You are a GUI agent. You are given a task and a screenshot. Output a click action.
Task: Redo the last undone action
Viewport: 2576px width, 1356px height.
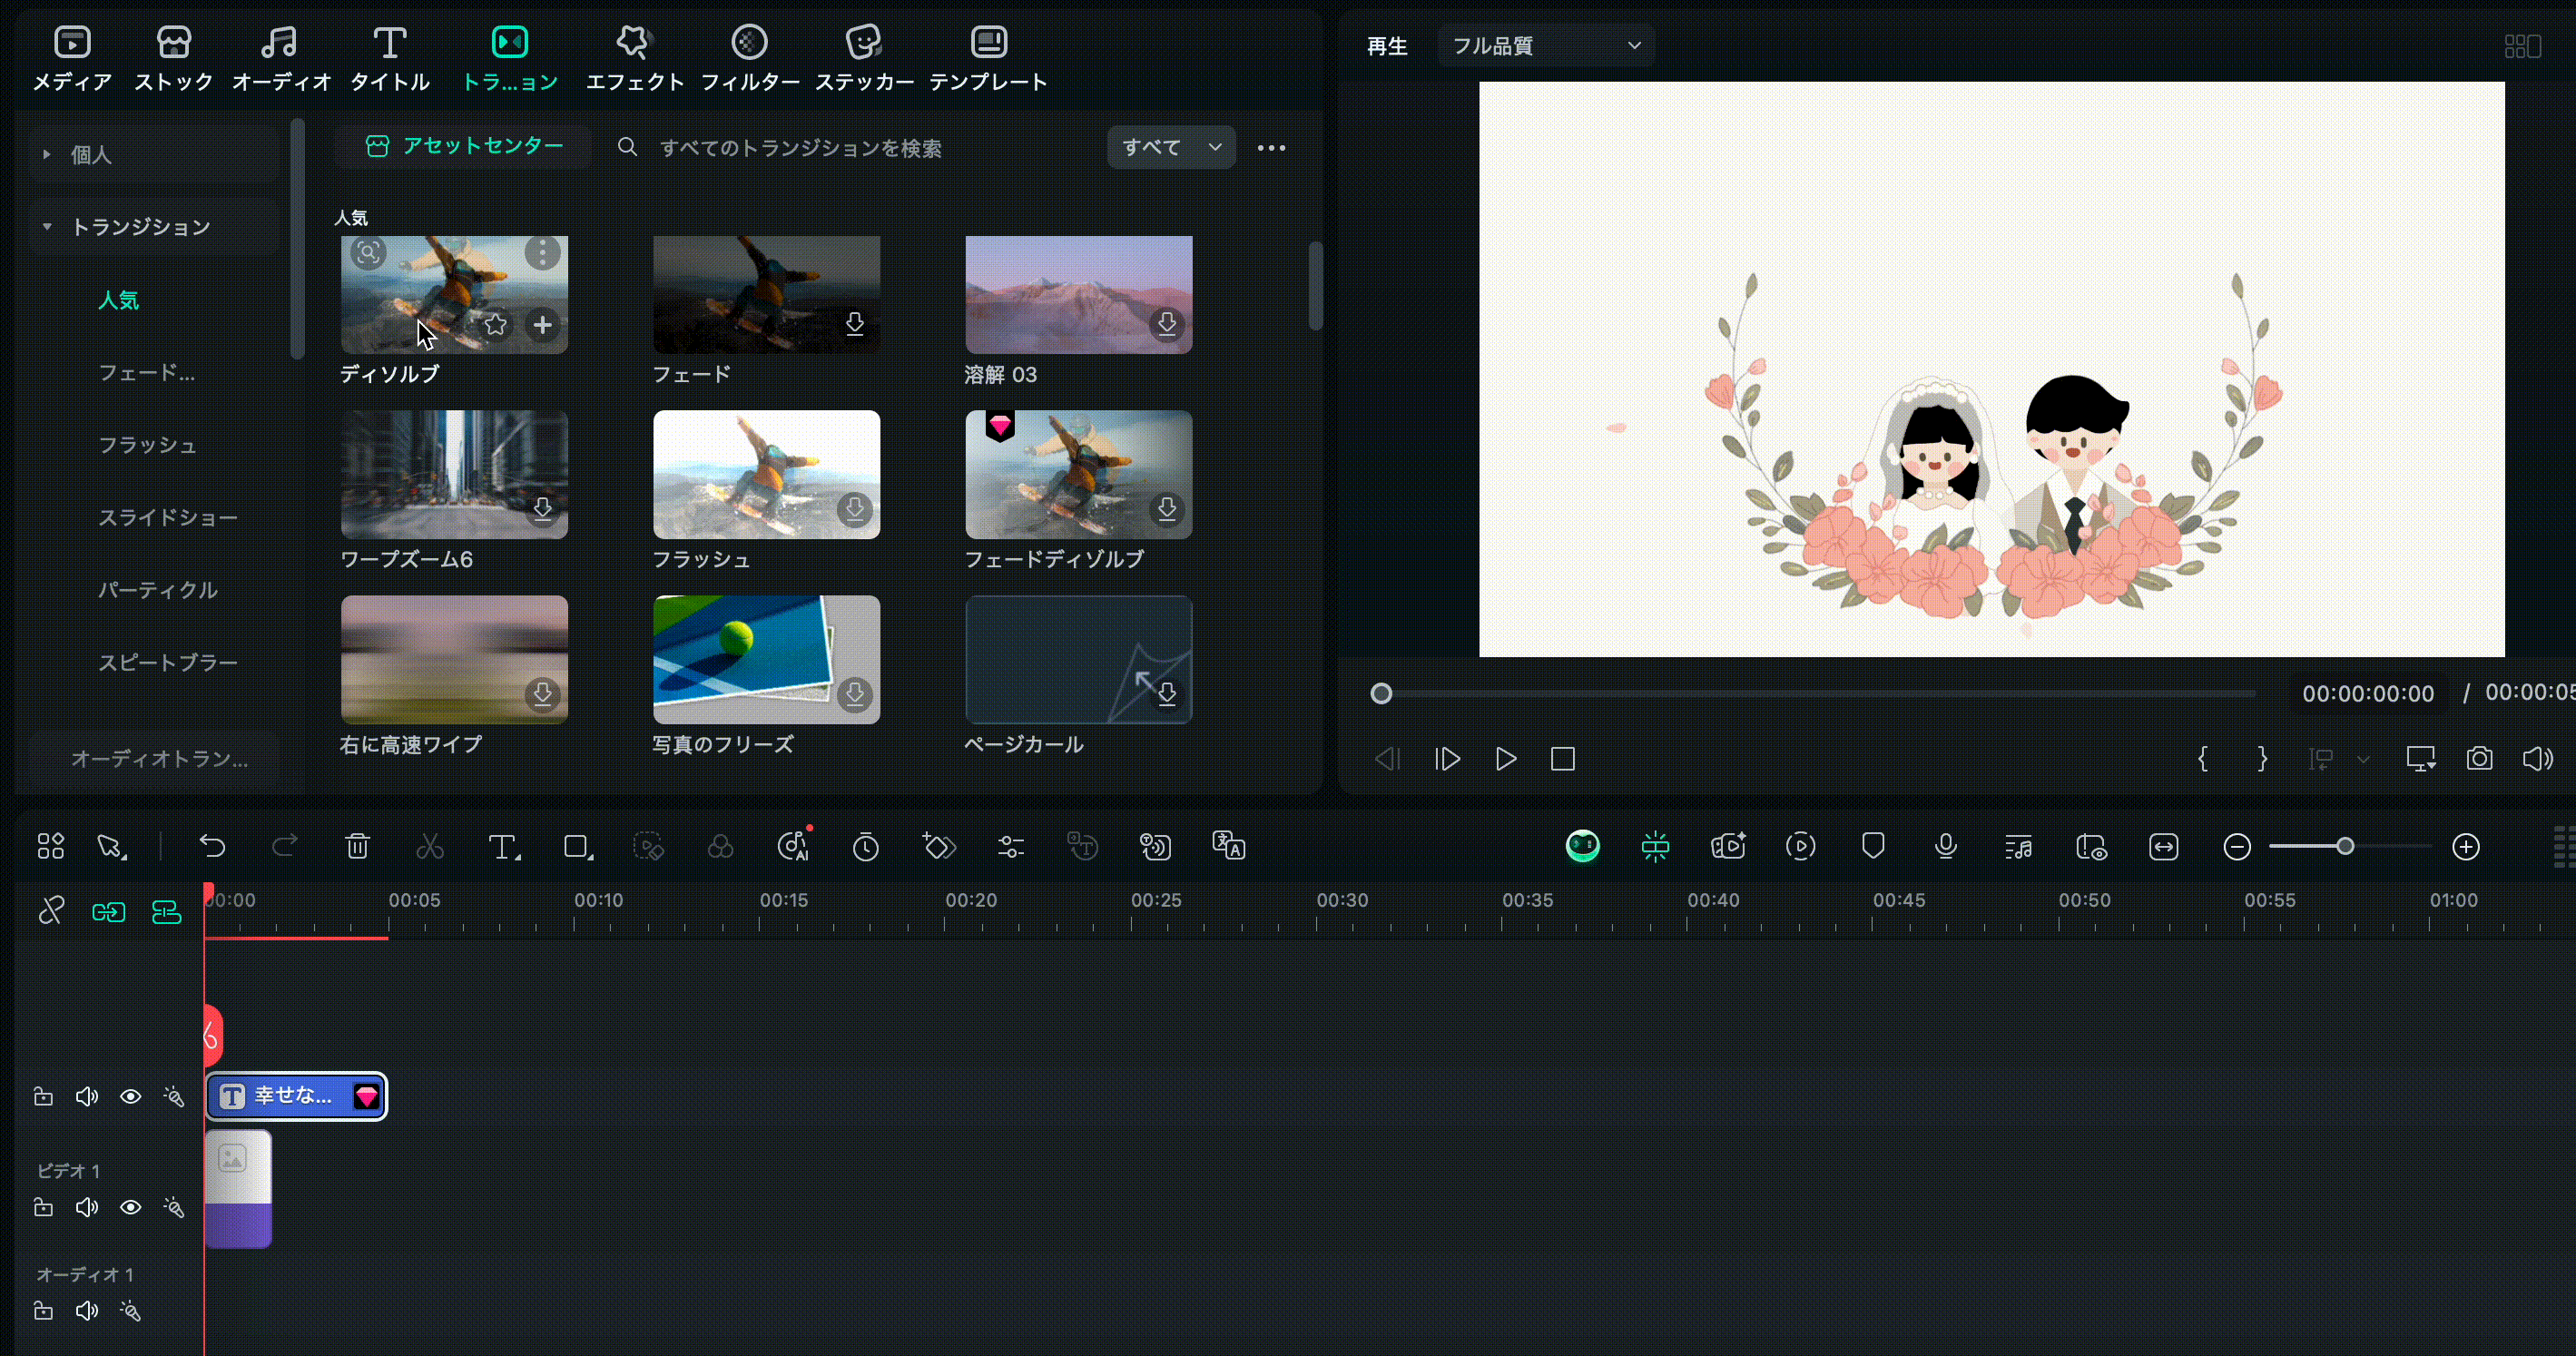tap(285, 847)
